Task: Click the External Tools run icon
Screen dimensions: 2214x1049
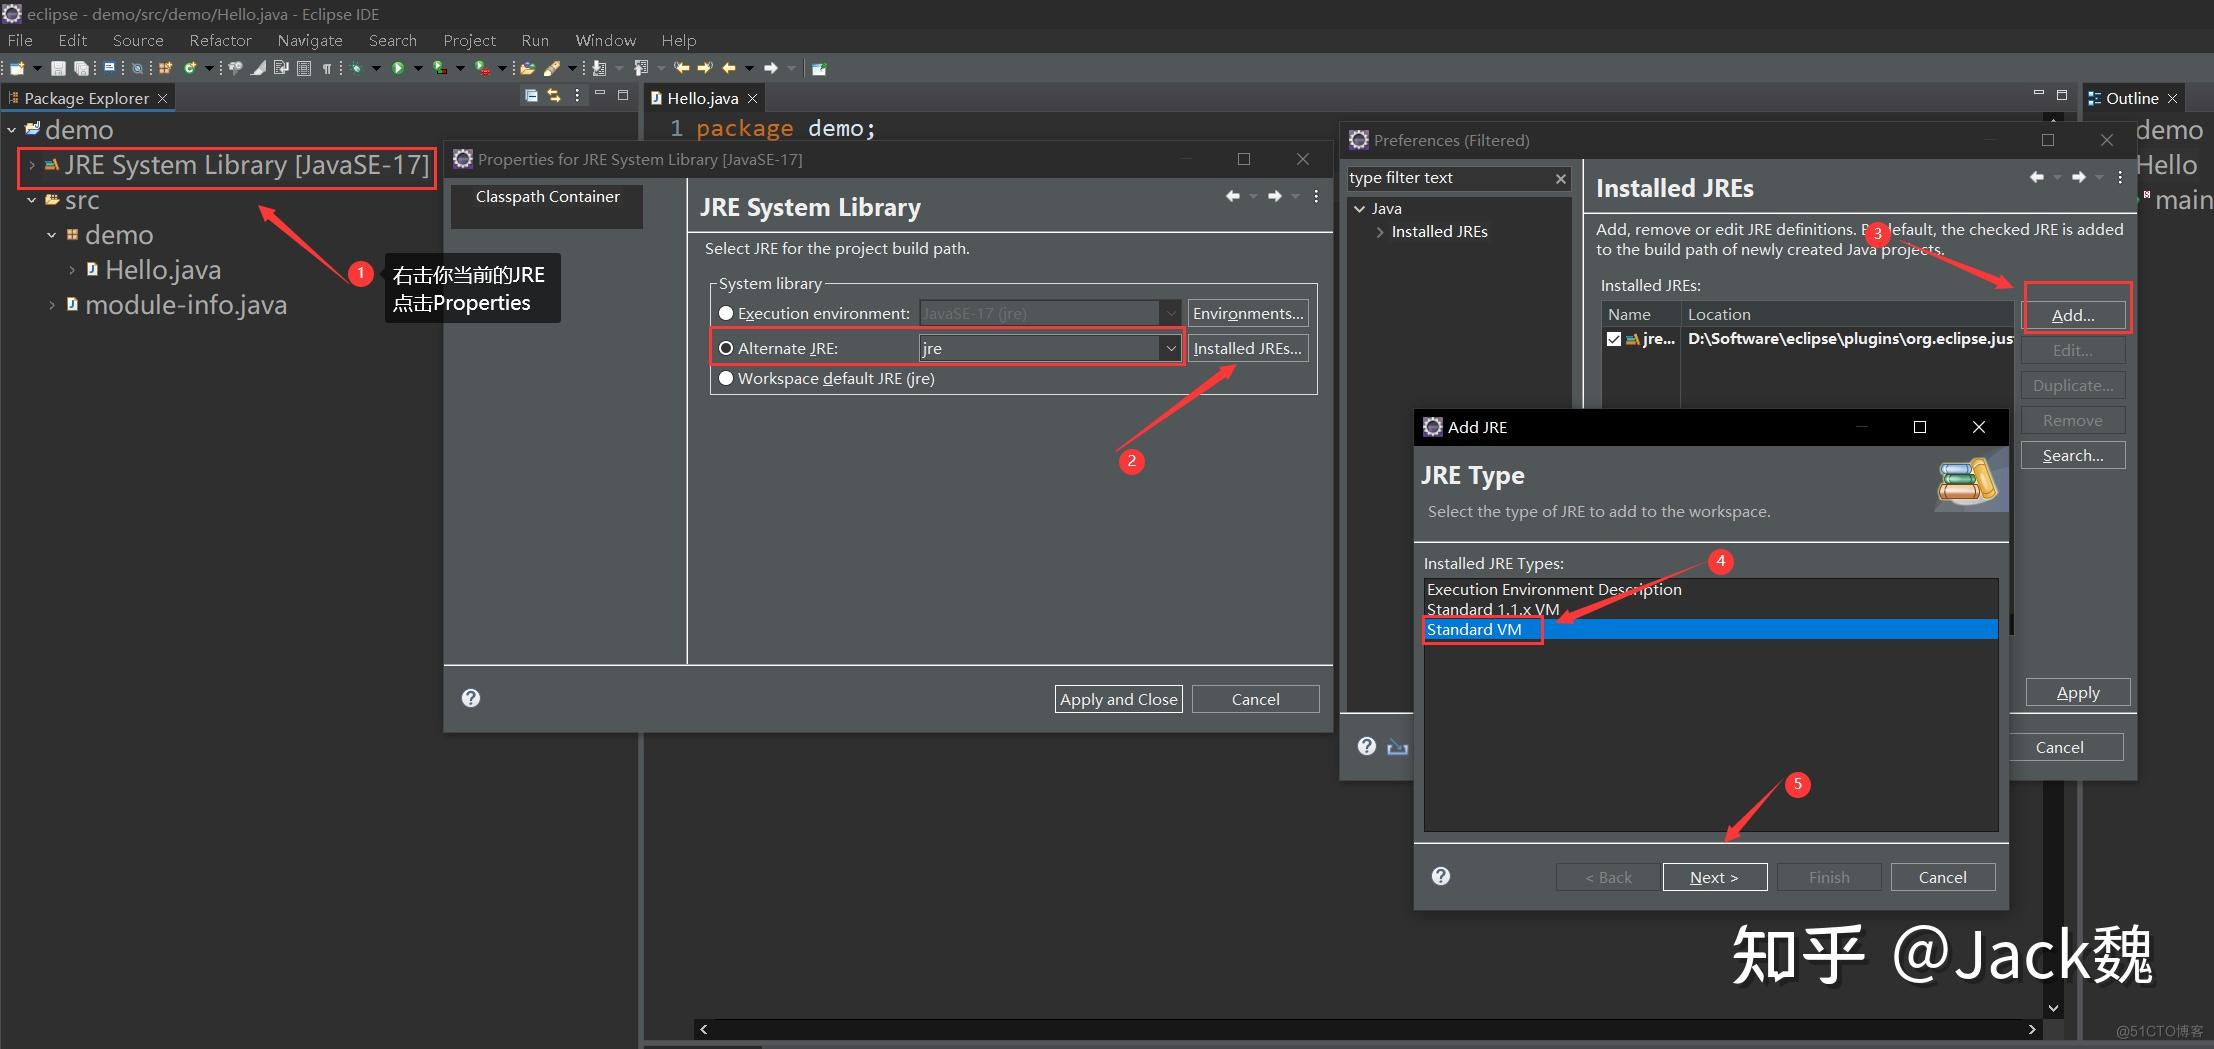Action: (482, 68)
